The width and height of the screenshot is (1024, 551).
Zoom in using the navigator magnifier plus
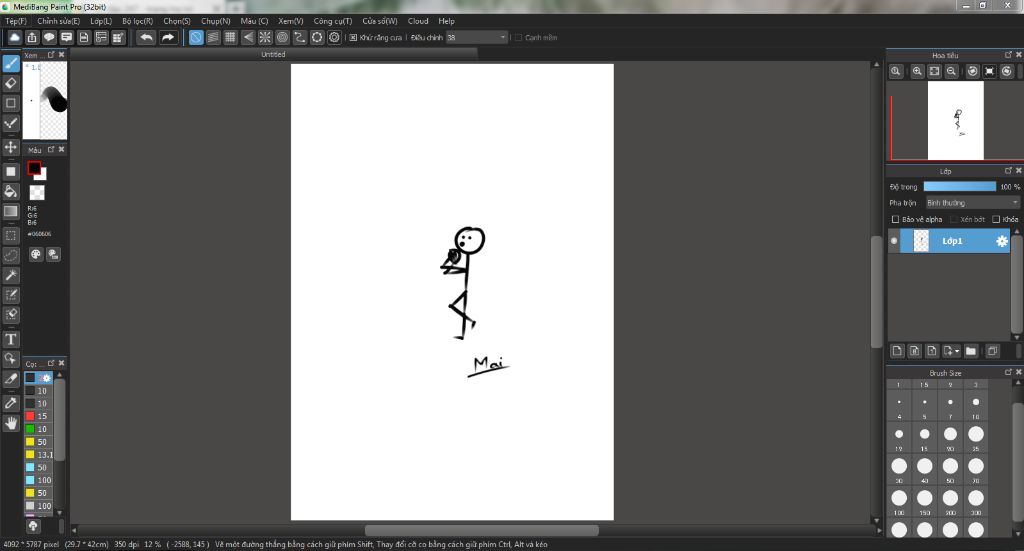(918, 71)
